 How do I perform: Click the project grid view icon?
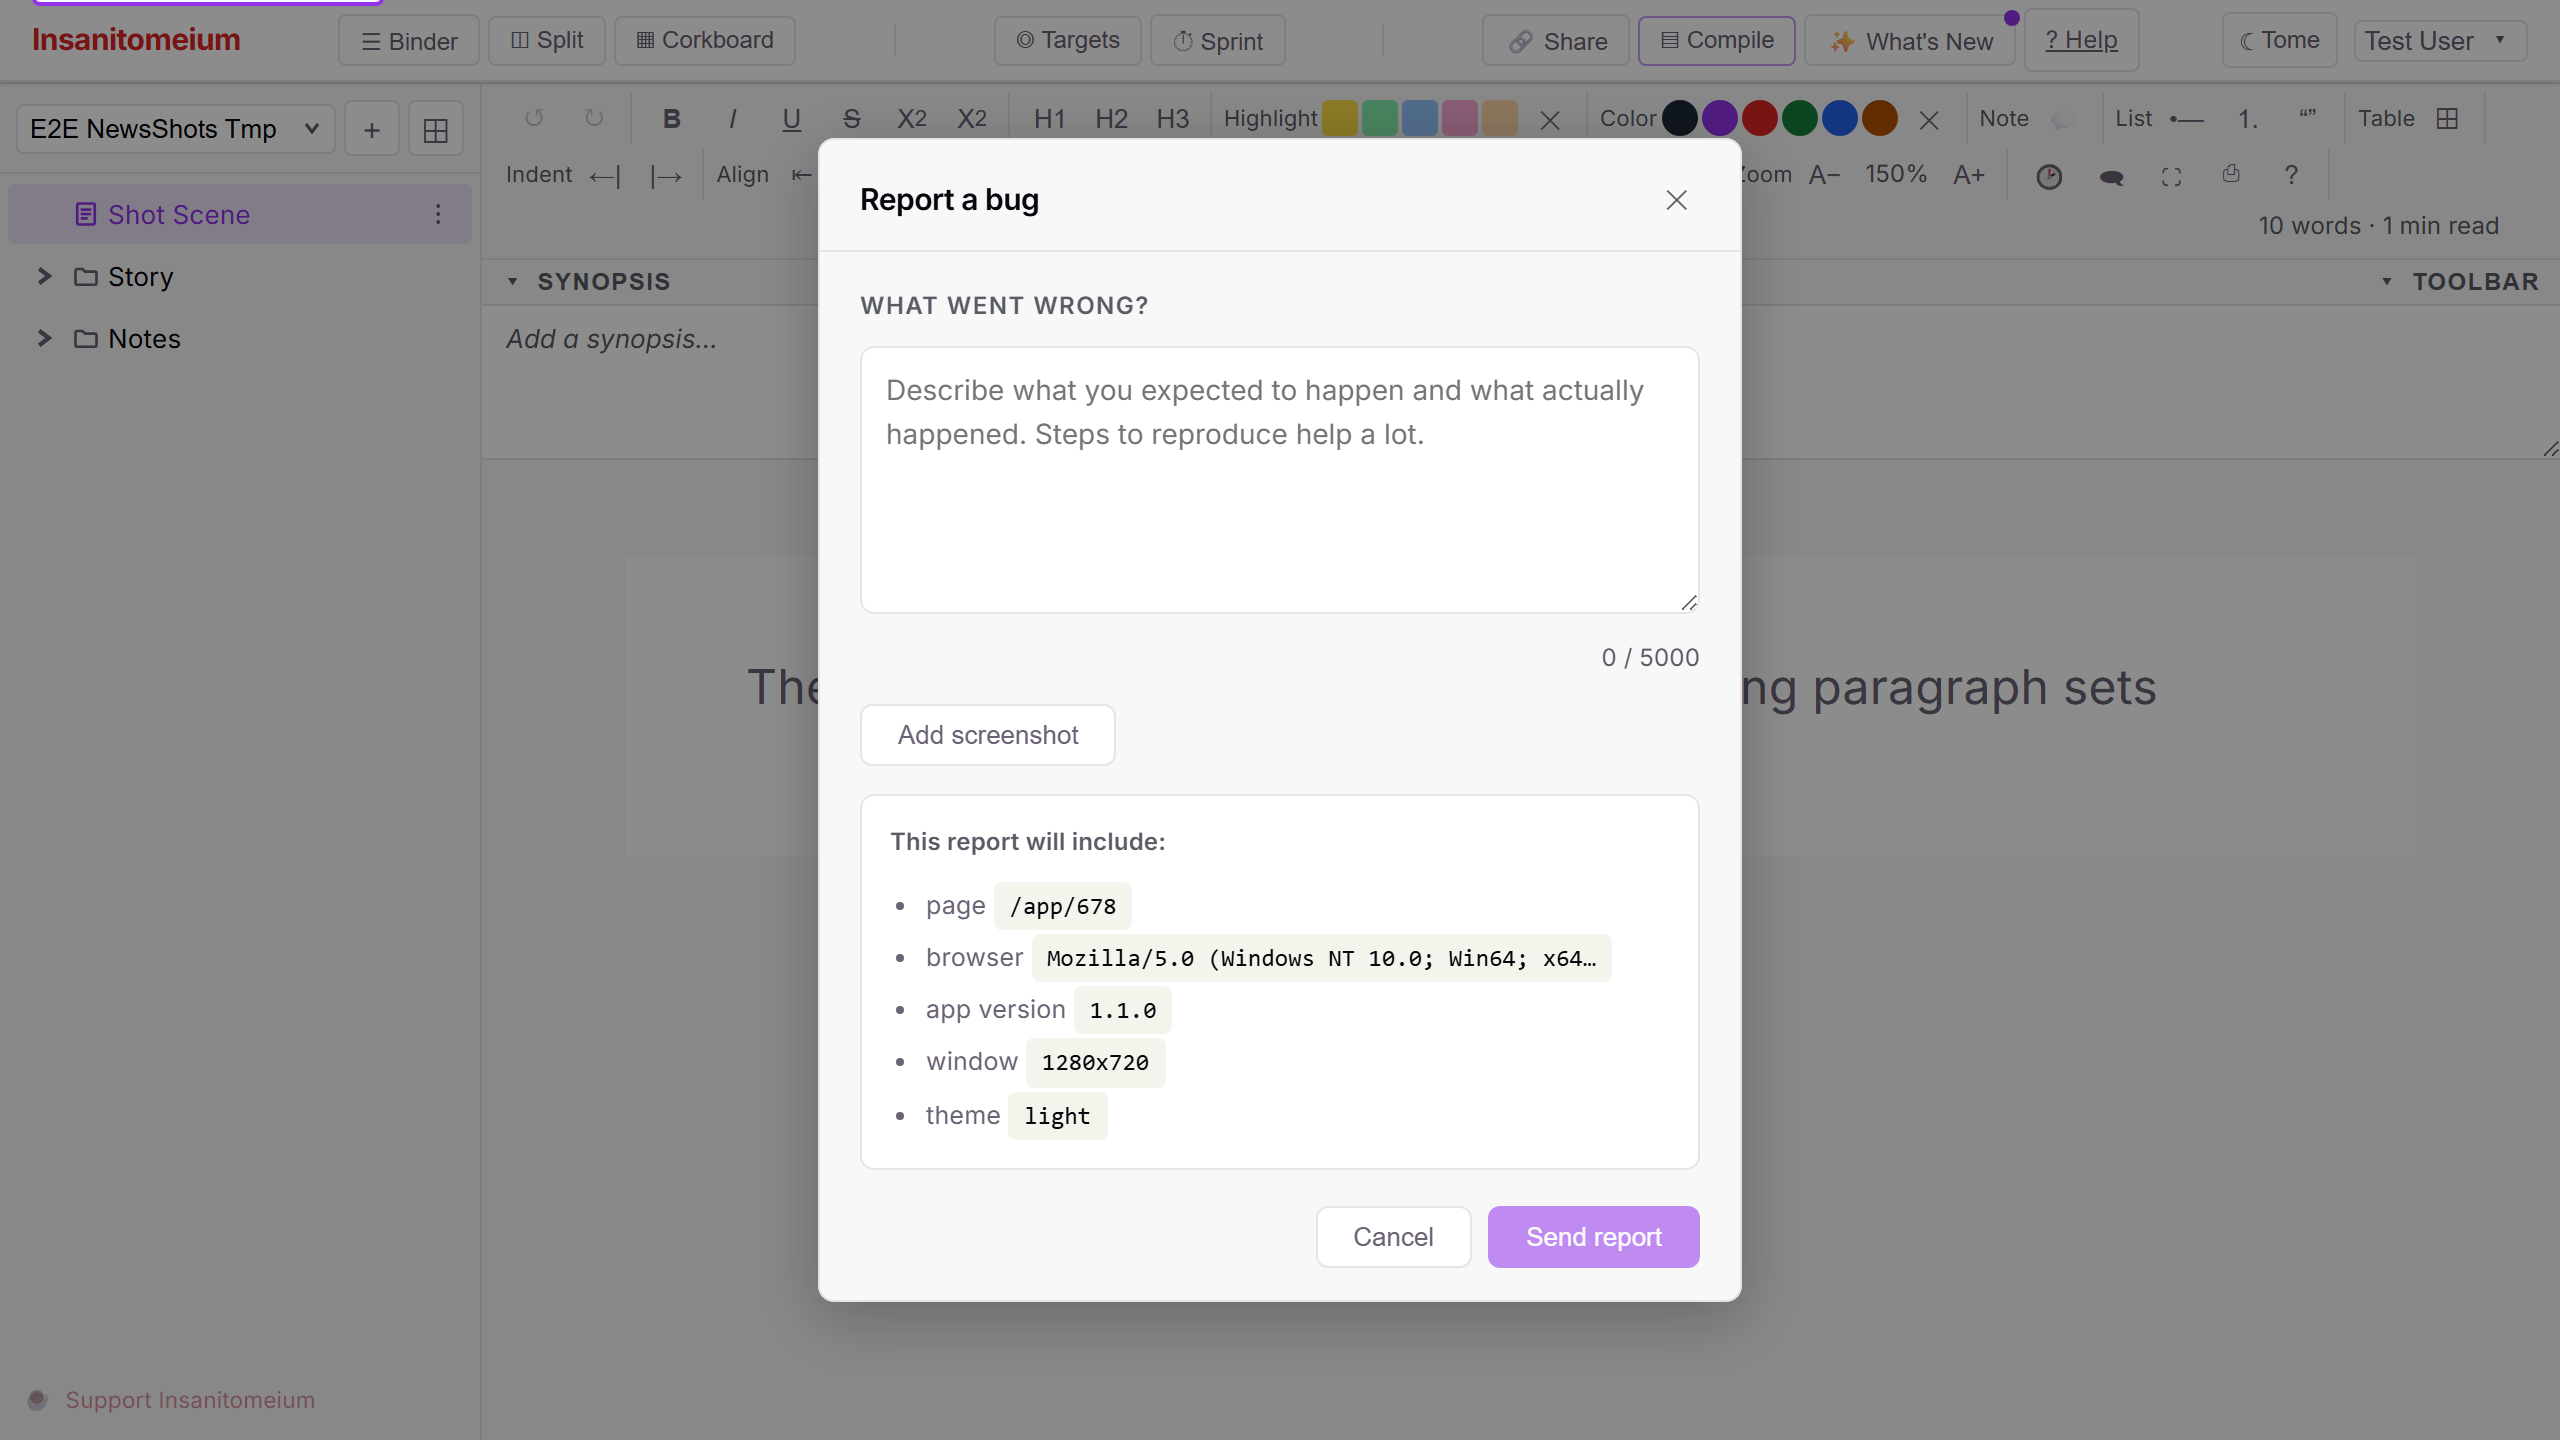[435, 130]
